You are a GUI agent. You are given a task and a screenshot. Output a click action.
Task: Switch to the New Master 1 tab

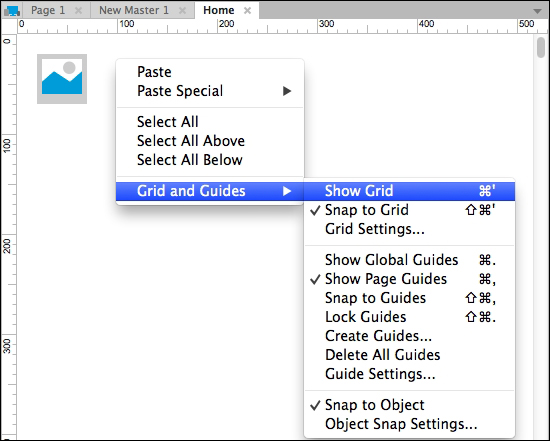pos(134,10)
